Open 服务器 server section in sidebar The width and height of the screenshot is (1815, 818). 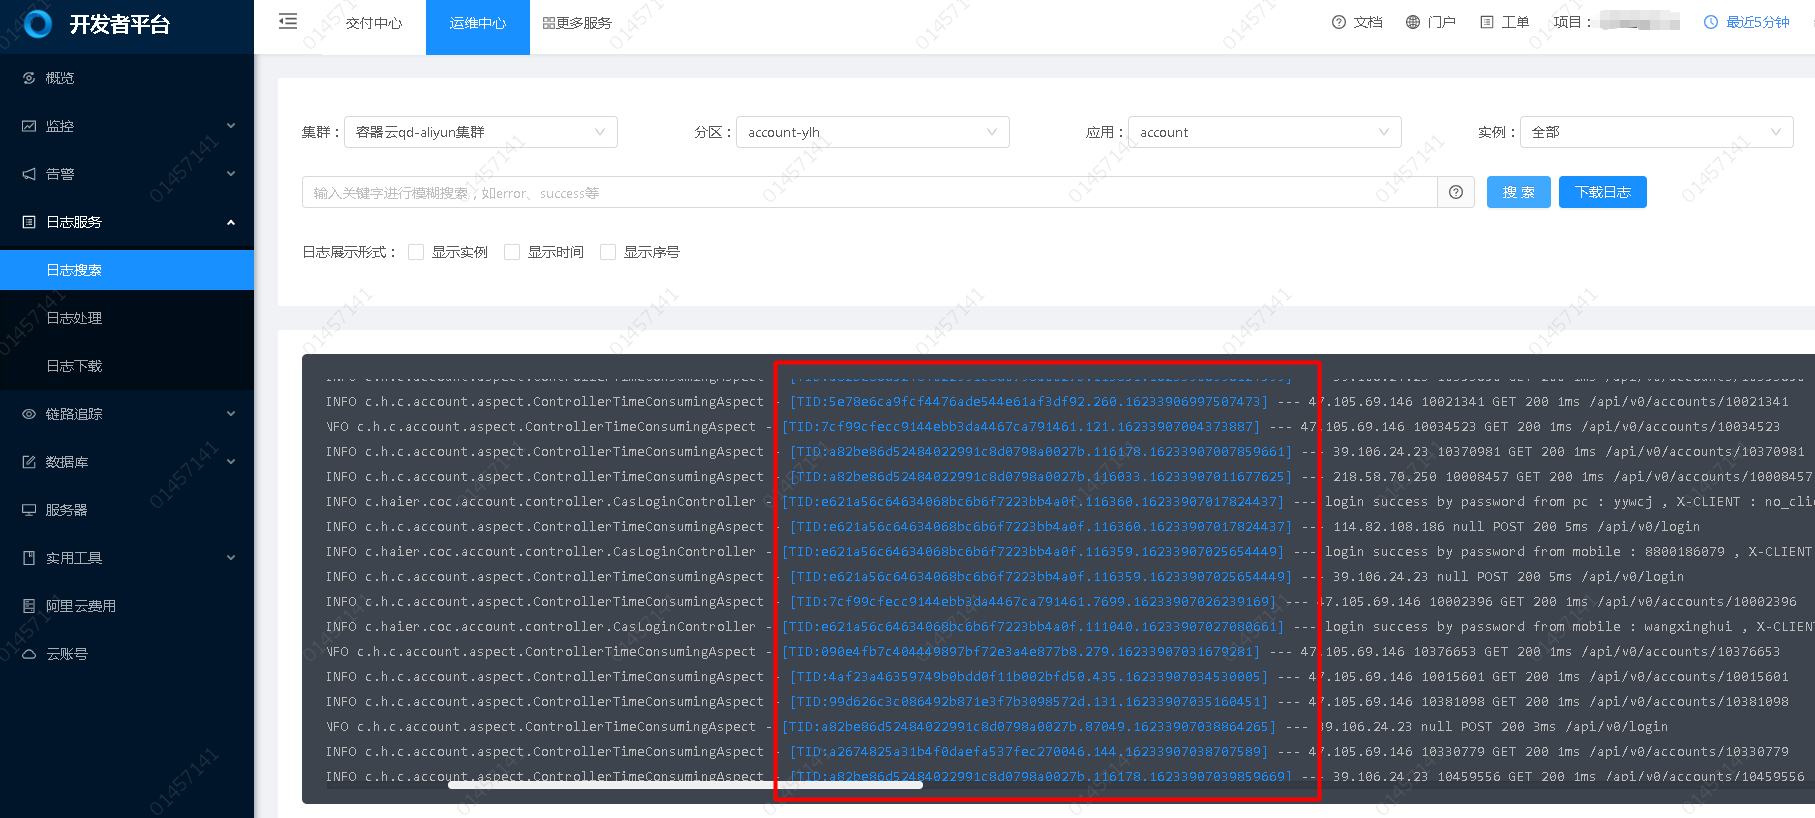[x=66, y=510]
